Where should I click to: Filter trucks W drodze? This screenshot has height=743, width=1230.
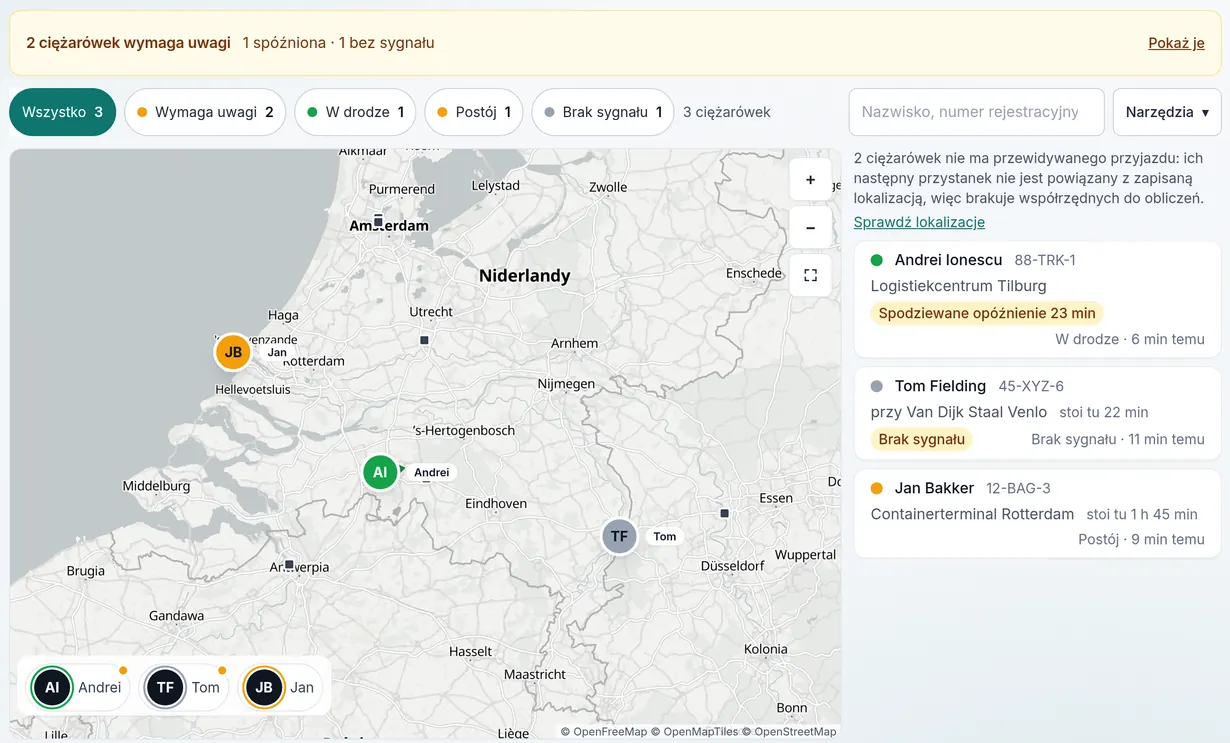tap(355, 112)
